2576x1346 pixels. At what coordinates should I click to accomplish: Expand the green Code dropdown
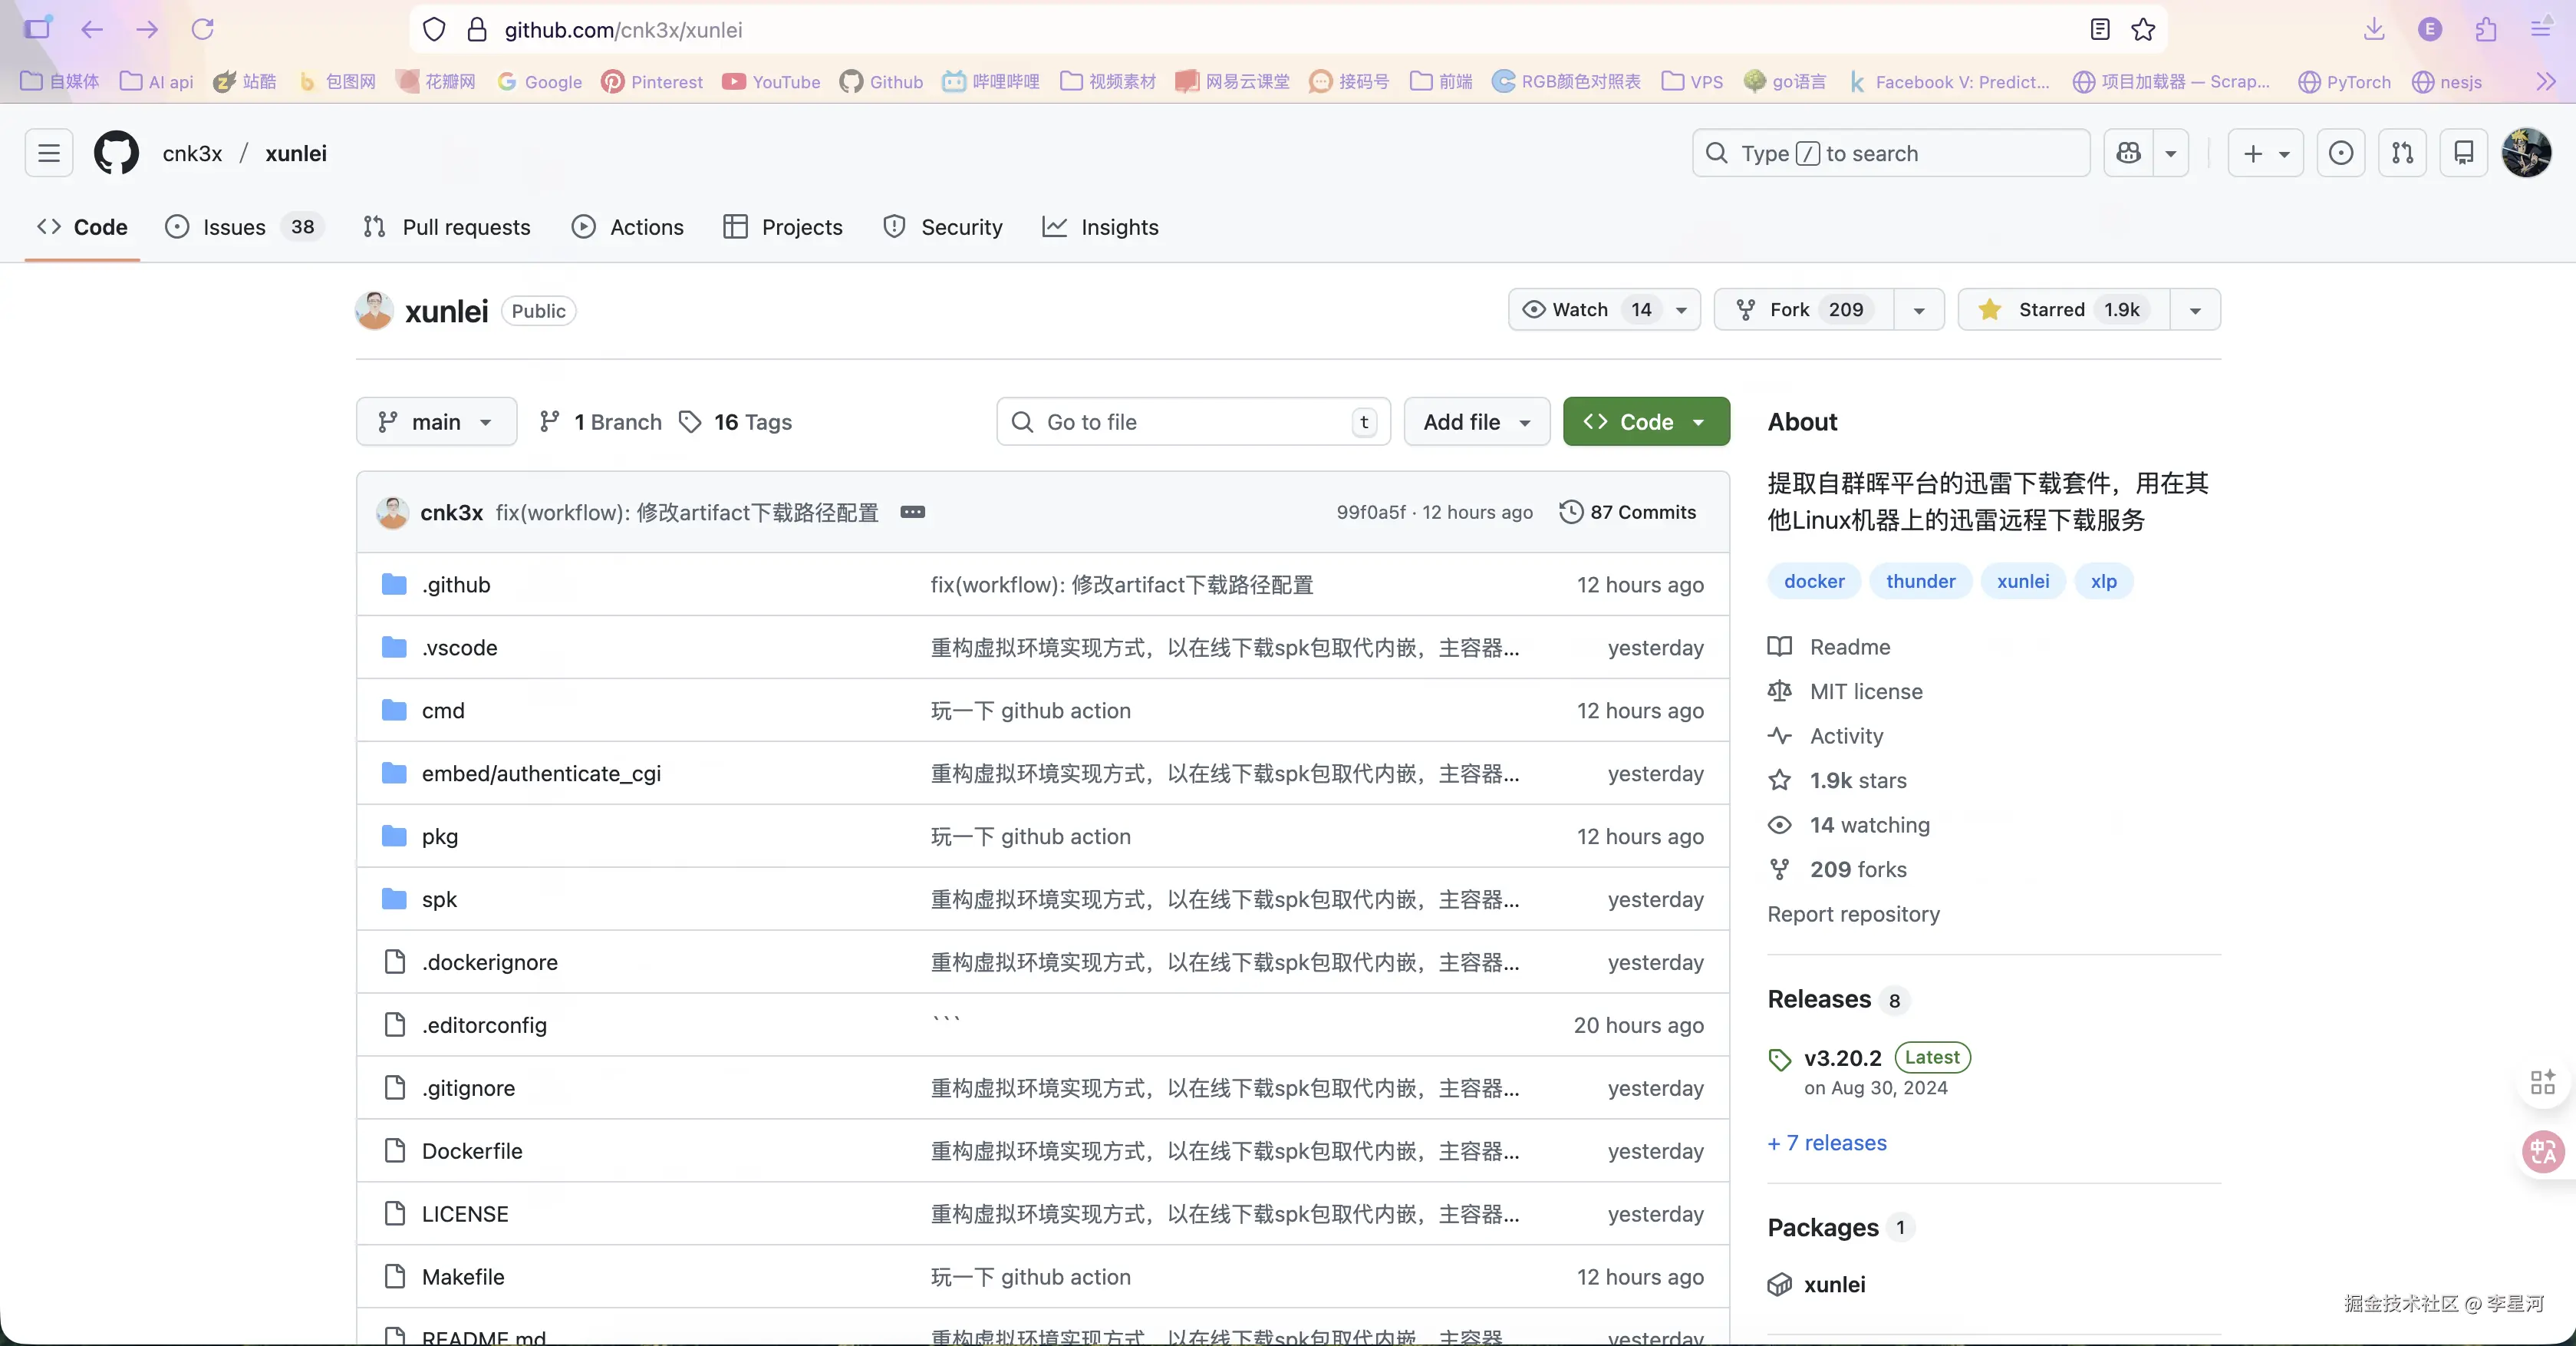pos(1646,422)
